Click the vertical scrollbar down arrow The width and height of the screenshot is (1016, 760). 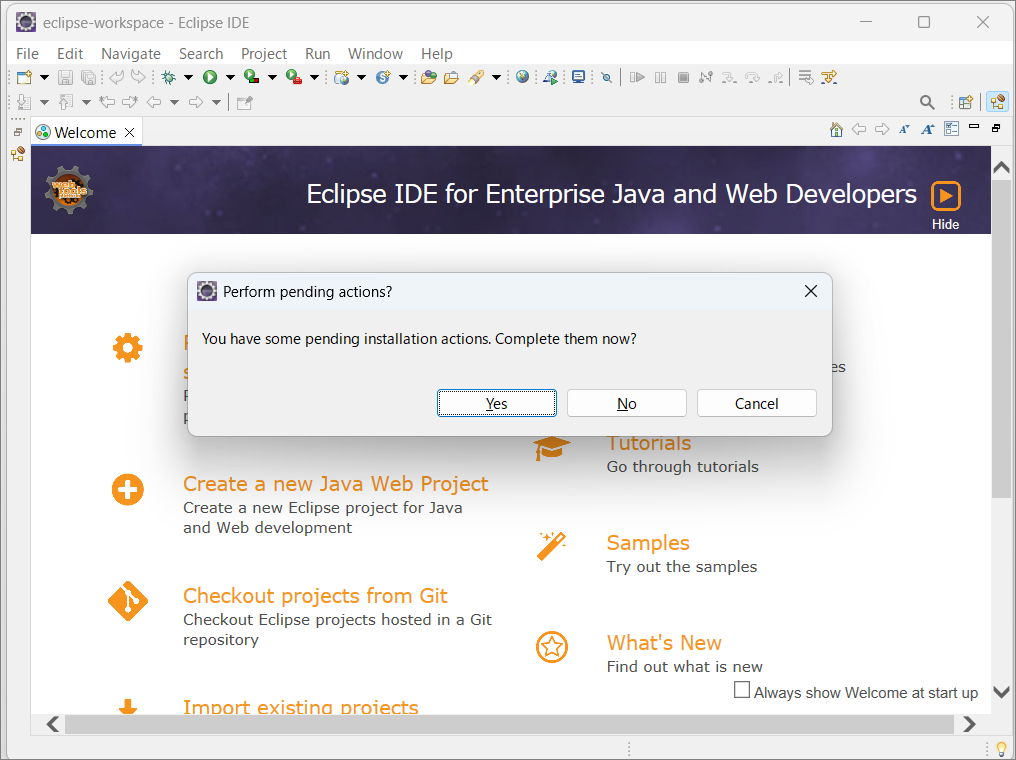click(x=1001, y=692)
